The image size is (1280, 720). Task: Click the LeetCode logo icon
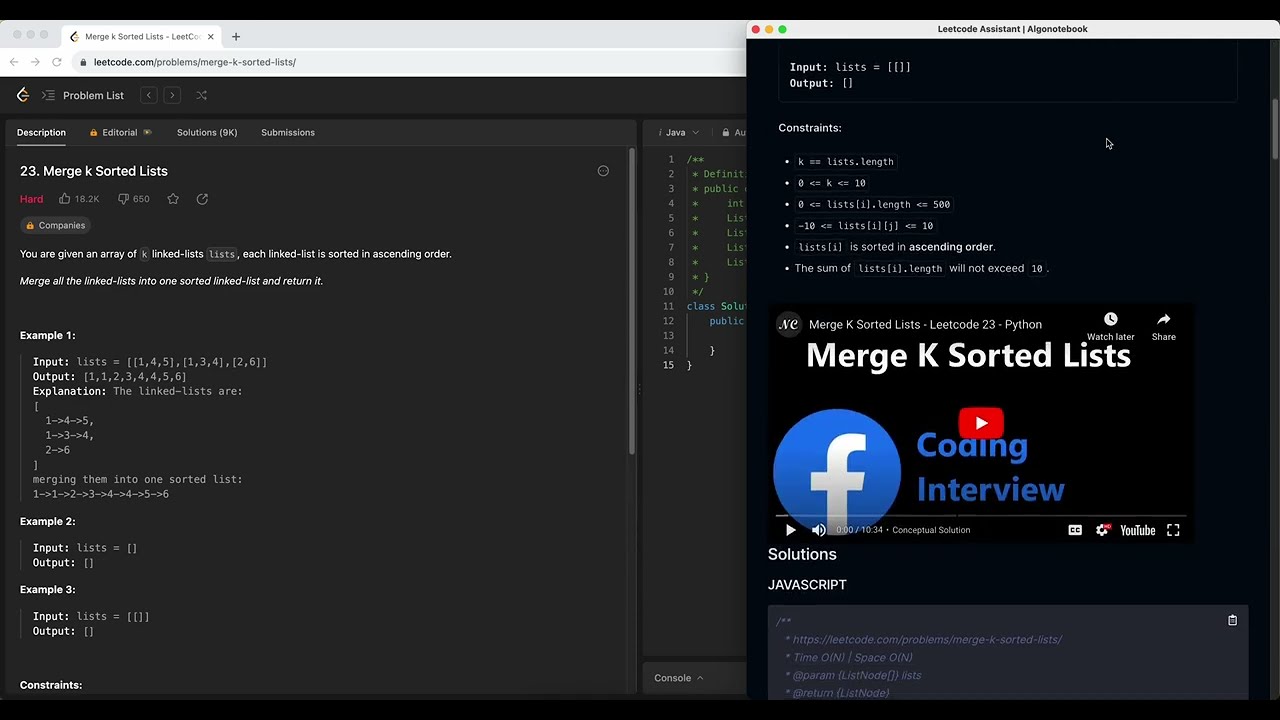coord(23,95)
